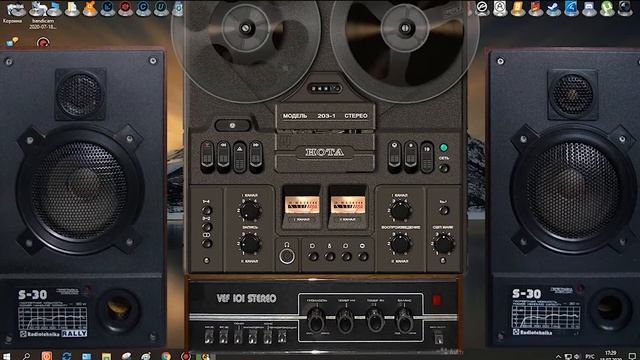Viewport: 640px width, 360px height.
Task: Click third small button below VU meters
Action: click(346, 256)
